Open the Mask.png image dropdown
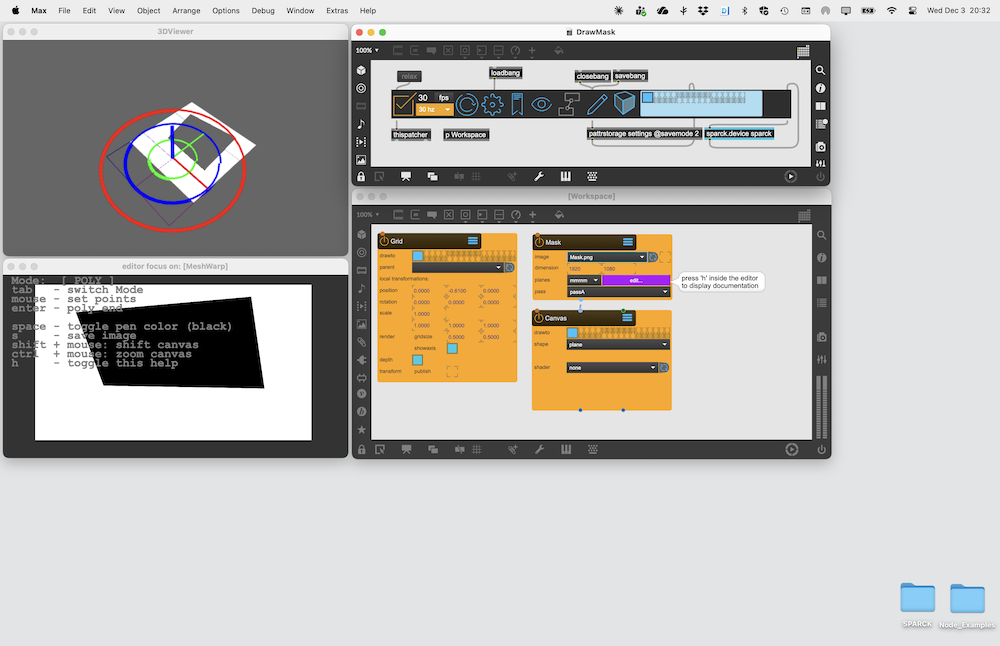This screenshot has height=646, width=1000. coord(607,257)
